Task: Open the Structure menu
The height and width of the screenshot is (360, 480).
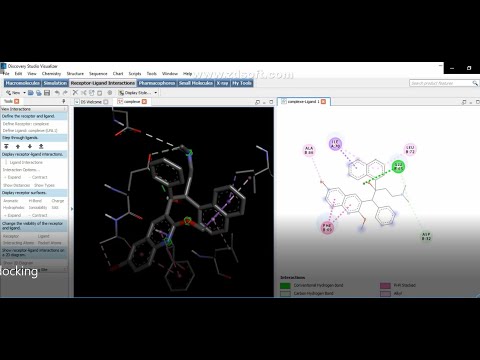Action: click(75, 73)
